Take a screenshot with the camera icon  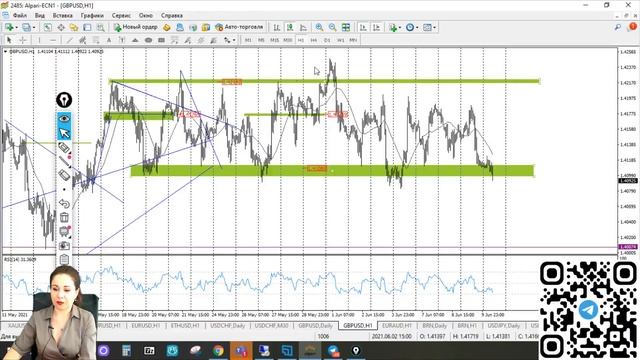[64, 246]
